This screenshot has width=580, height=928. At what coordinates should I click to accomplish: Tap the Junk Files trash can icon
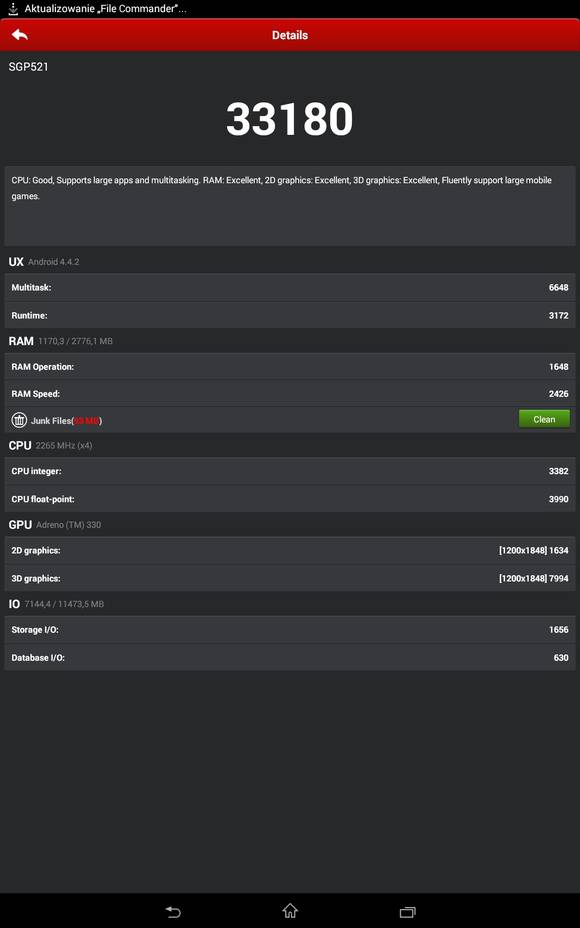19,420
